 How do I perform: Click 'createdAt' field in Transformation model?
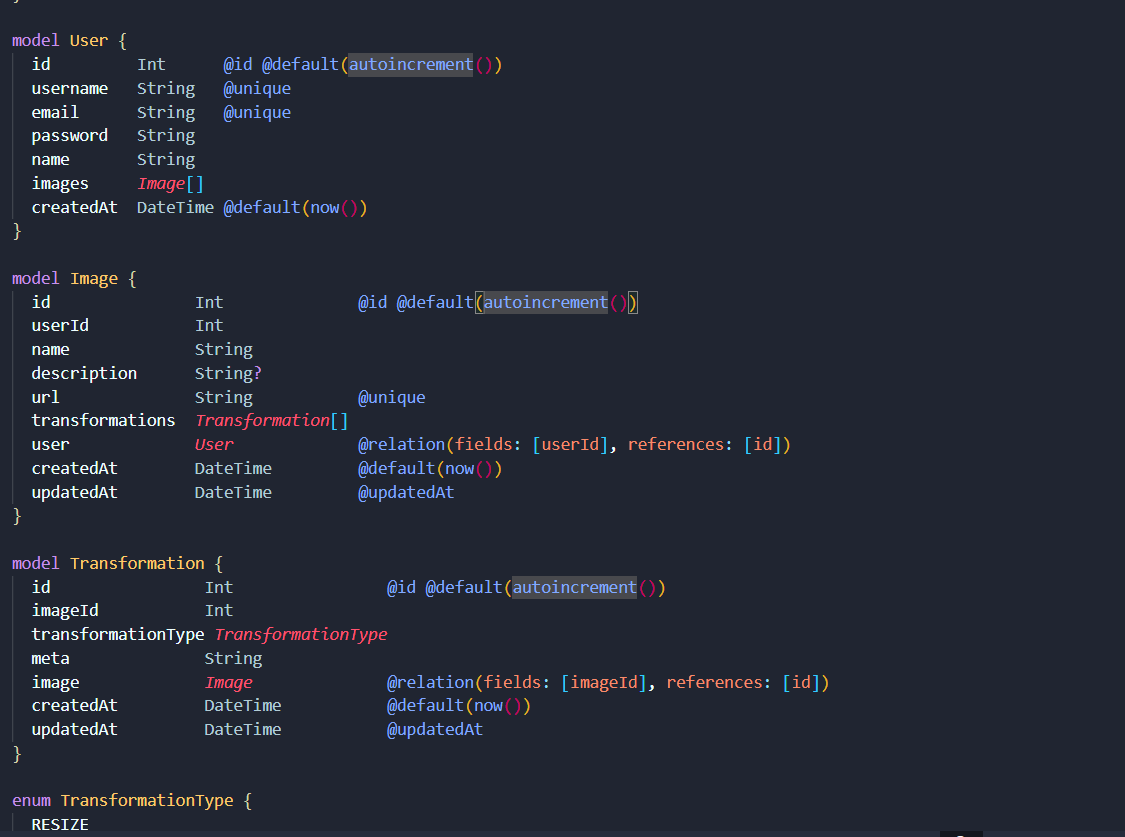75,706
